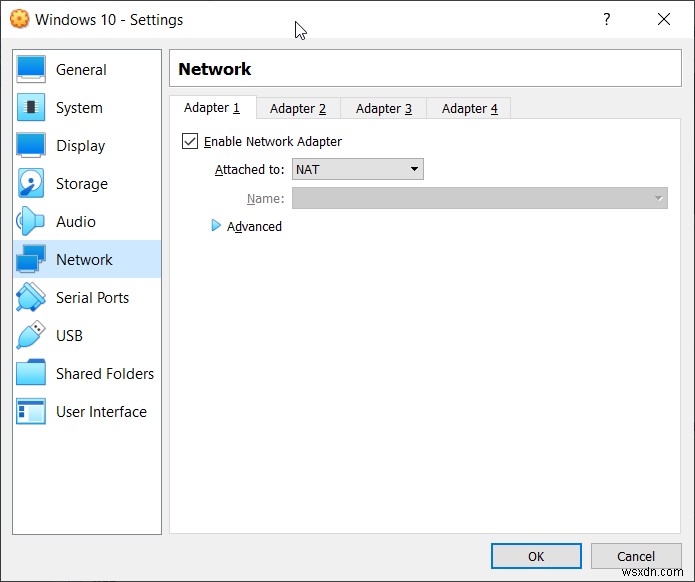Click the Attached to label
The image size is (695, 582).
pyautogui.click(x=249, y=169)
